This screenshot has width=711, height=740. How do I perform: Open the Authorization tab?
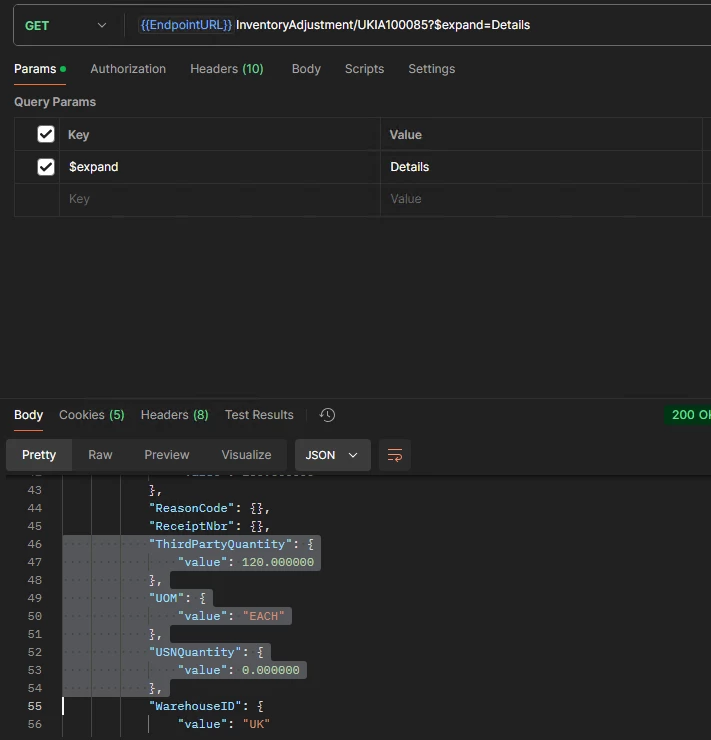pyautogui.click(x=128, y=69)
